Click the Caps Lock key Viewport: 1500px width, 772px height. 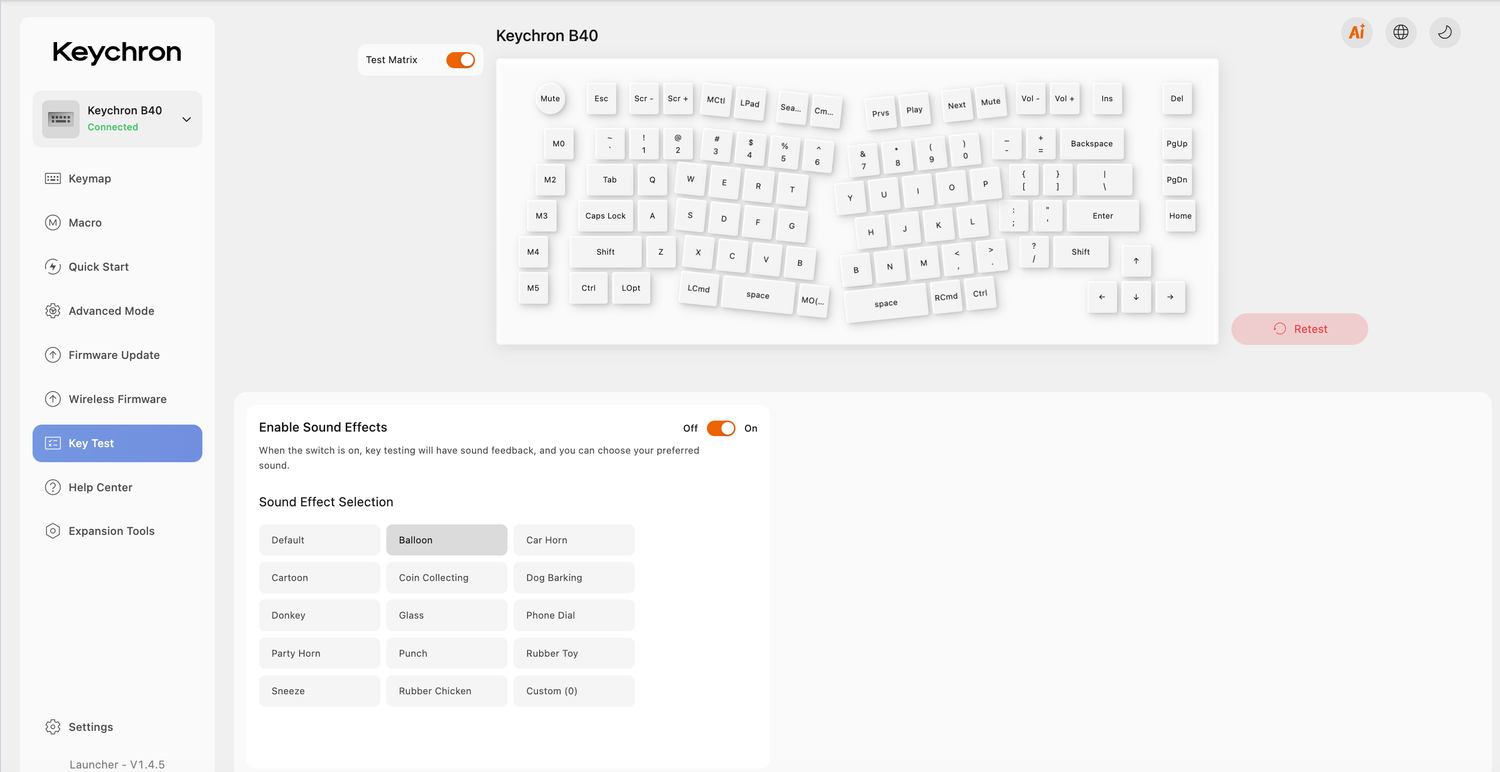click(x=606, y=216)
